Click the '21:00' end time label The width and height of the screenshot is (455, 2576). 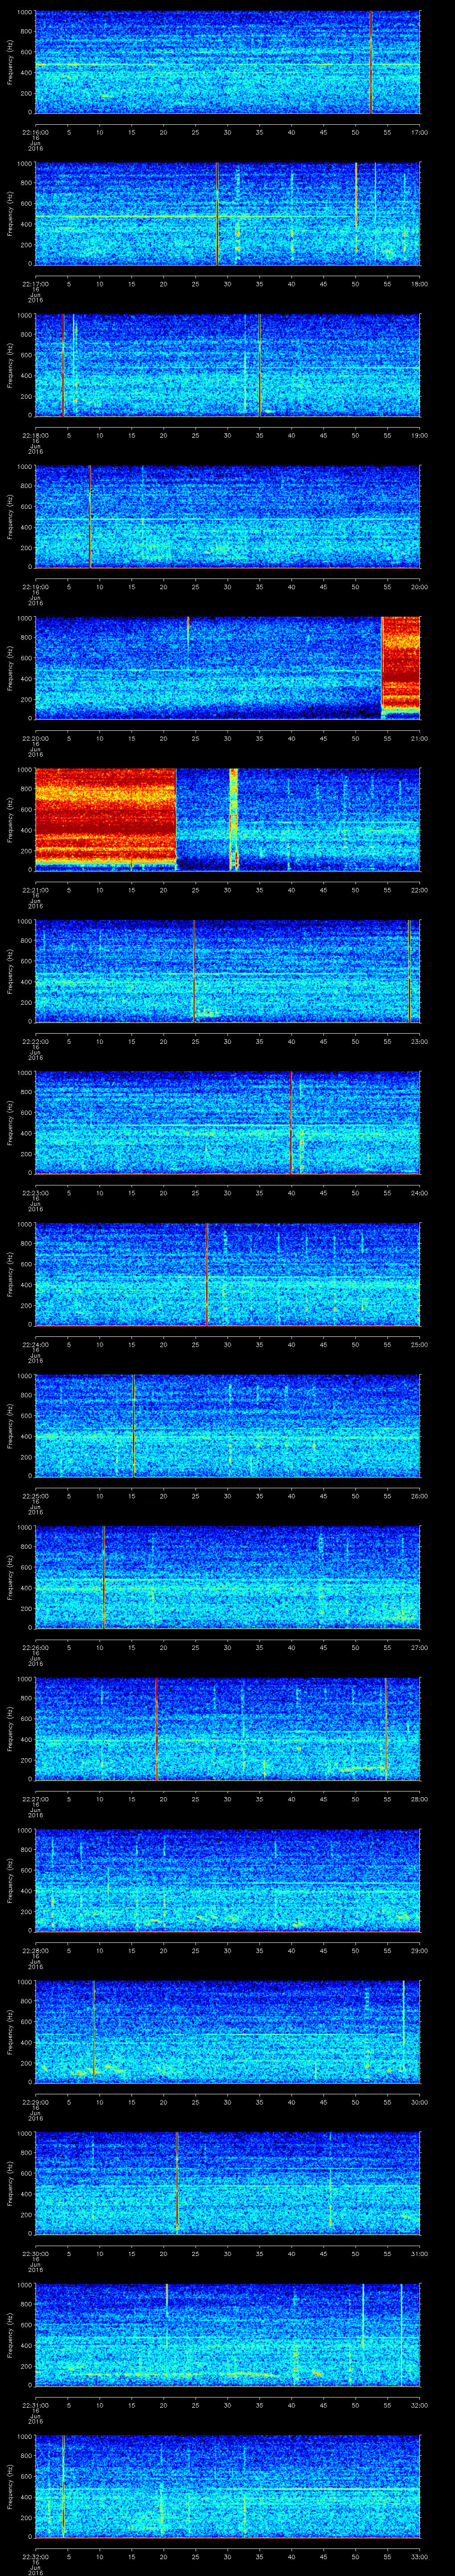419,738
